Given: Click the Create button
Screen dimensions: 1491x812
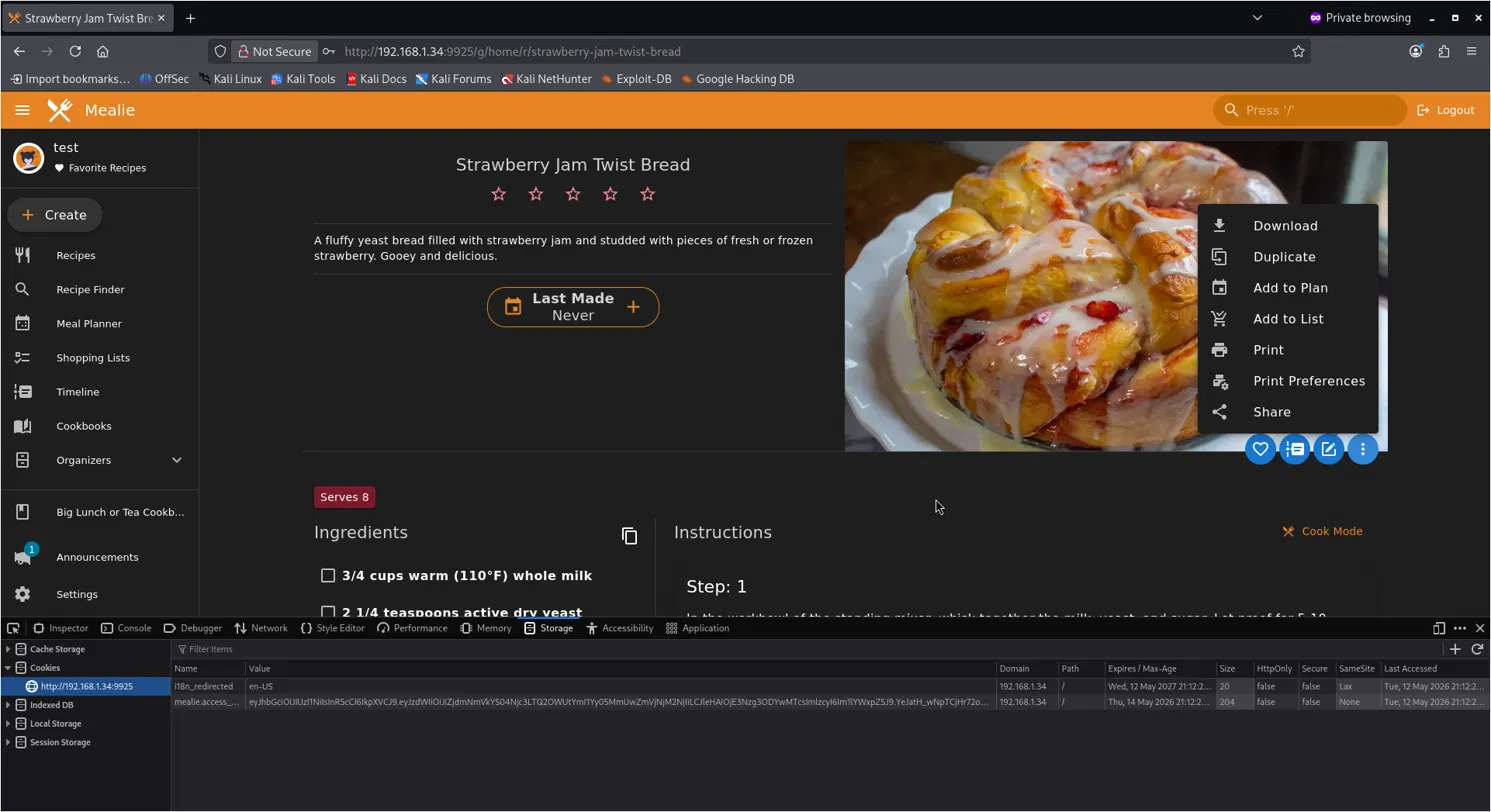Looking at the screenshot, I should coord(54,215).
